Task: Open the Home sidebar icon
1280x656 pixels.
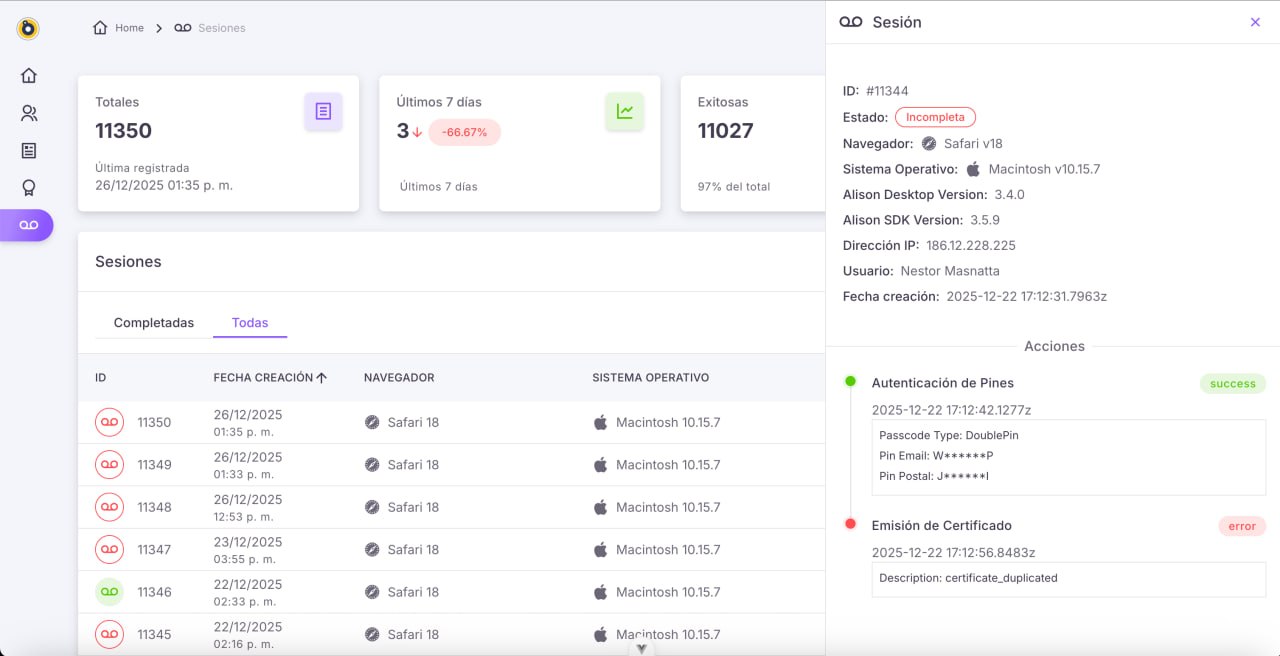Action: 29,76
